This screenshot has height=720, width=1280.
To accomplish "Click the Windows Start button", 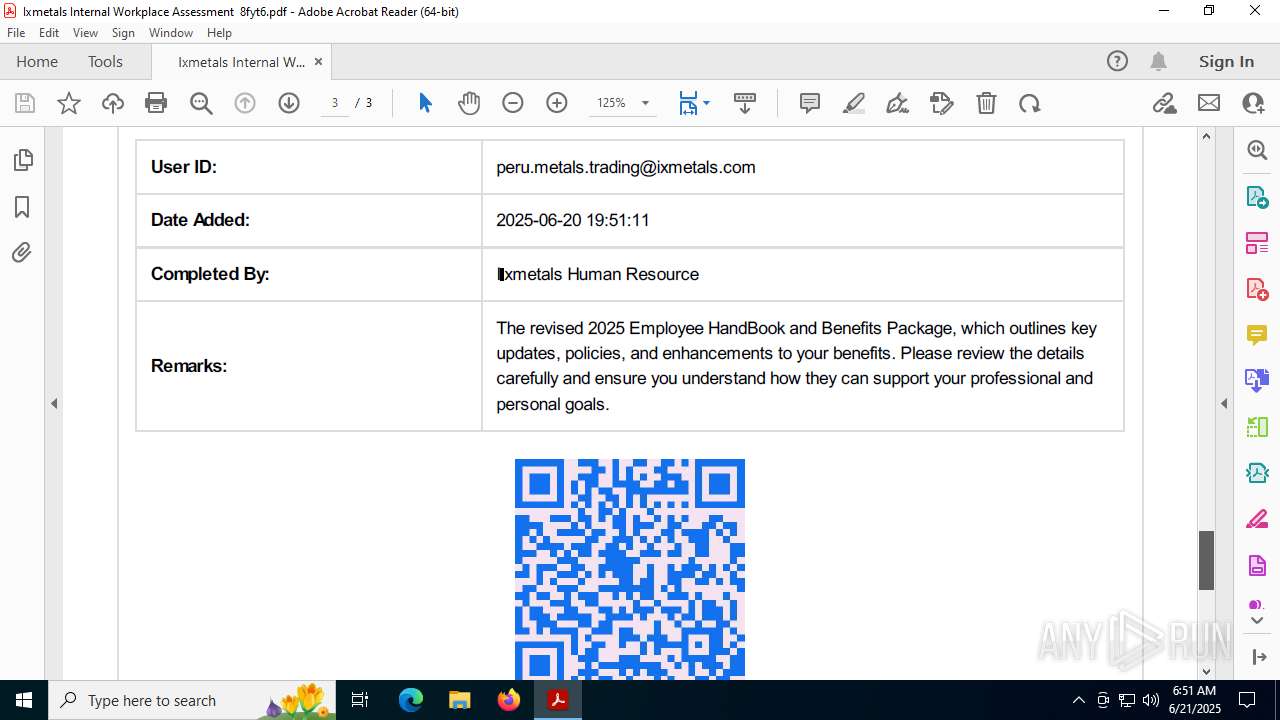I will click(x=24, y=700).
